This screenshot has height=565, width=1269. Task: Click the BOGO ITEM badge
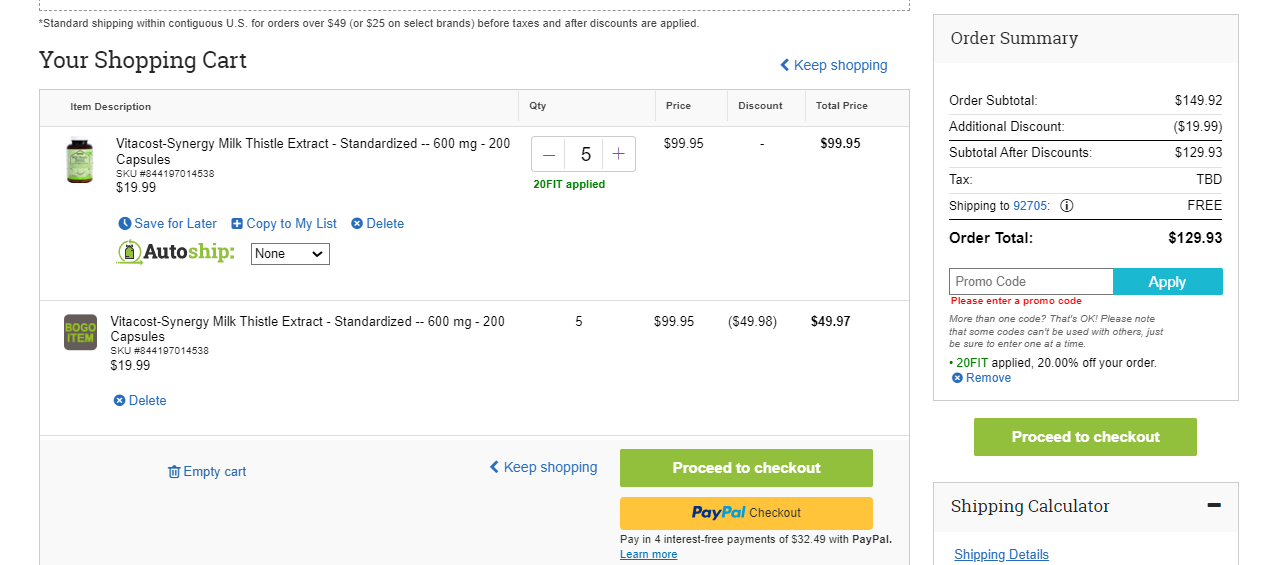click(x=81, y=332)
